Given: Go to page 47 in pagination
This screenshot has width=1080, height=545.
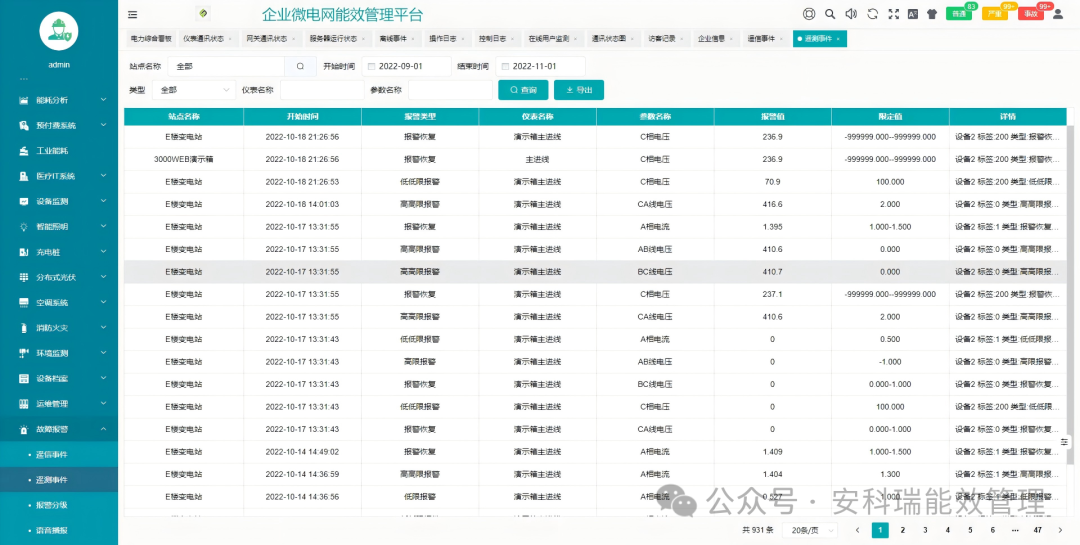Looking at the screenshot, I should 1037,530.
